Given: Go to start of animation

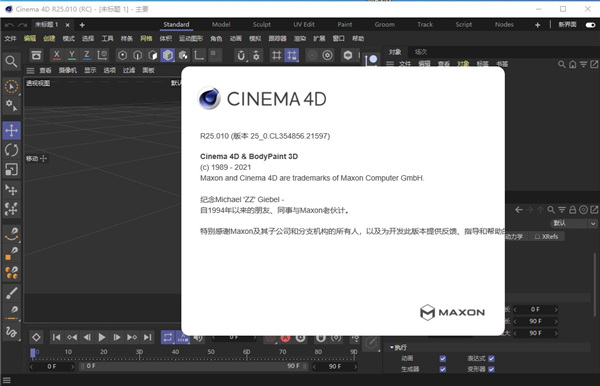Looking at the screenshot, I should 56,337.
